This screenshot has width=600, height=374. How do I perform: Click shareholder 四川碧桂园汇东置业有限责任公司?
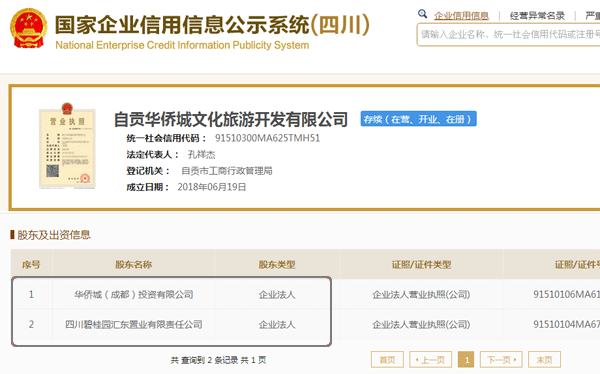click(x=134, y=324)
